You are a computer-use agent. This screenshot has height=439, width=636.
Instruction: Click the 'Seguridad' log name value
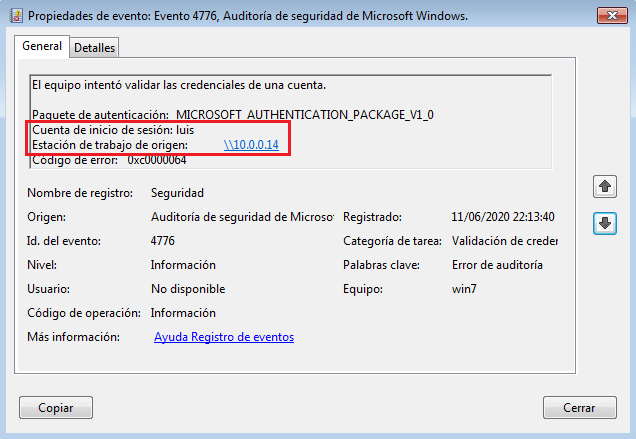tap(177, 193)
